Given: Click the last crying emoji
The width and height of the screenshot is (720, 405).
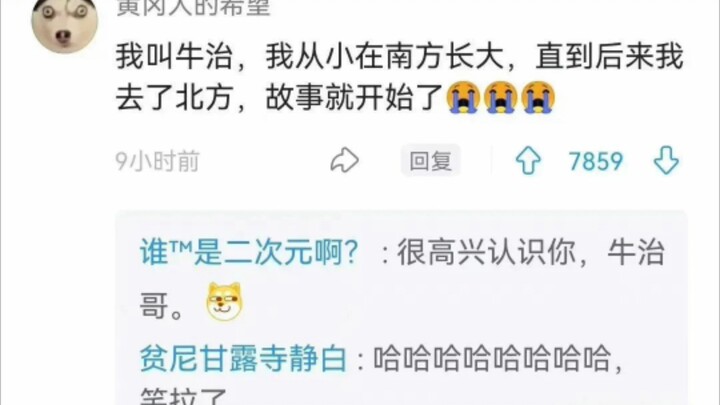Looking at the screenshot, I should [539, 97].
